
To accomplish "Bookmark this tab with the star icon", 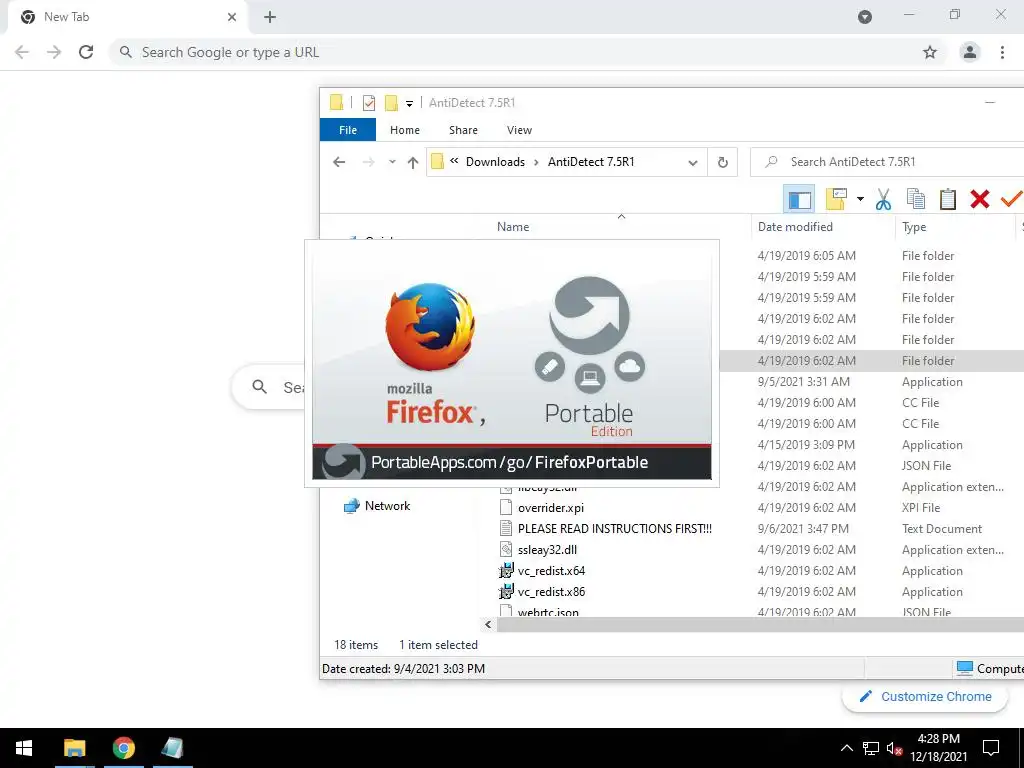I will pos(930,52).
